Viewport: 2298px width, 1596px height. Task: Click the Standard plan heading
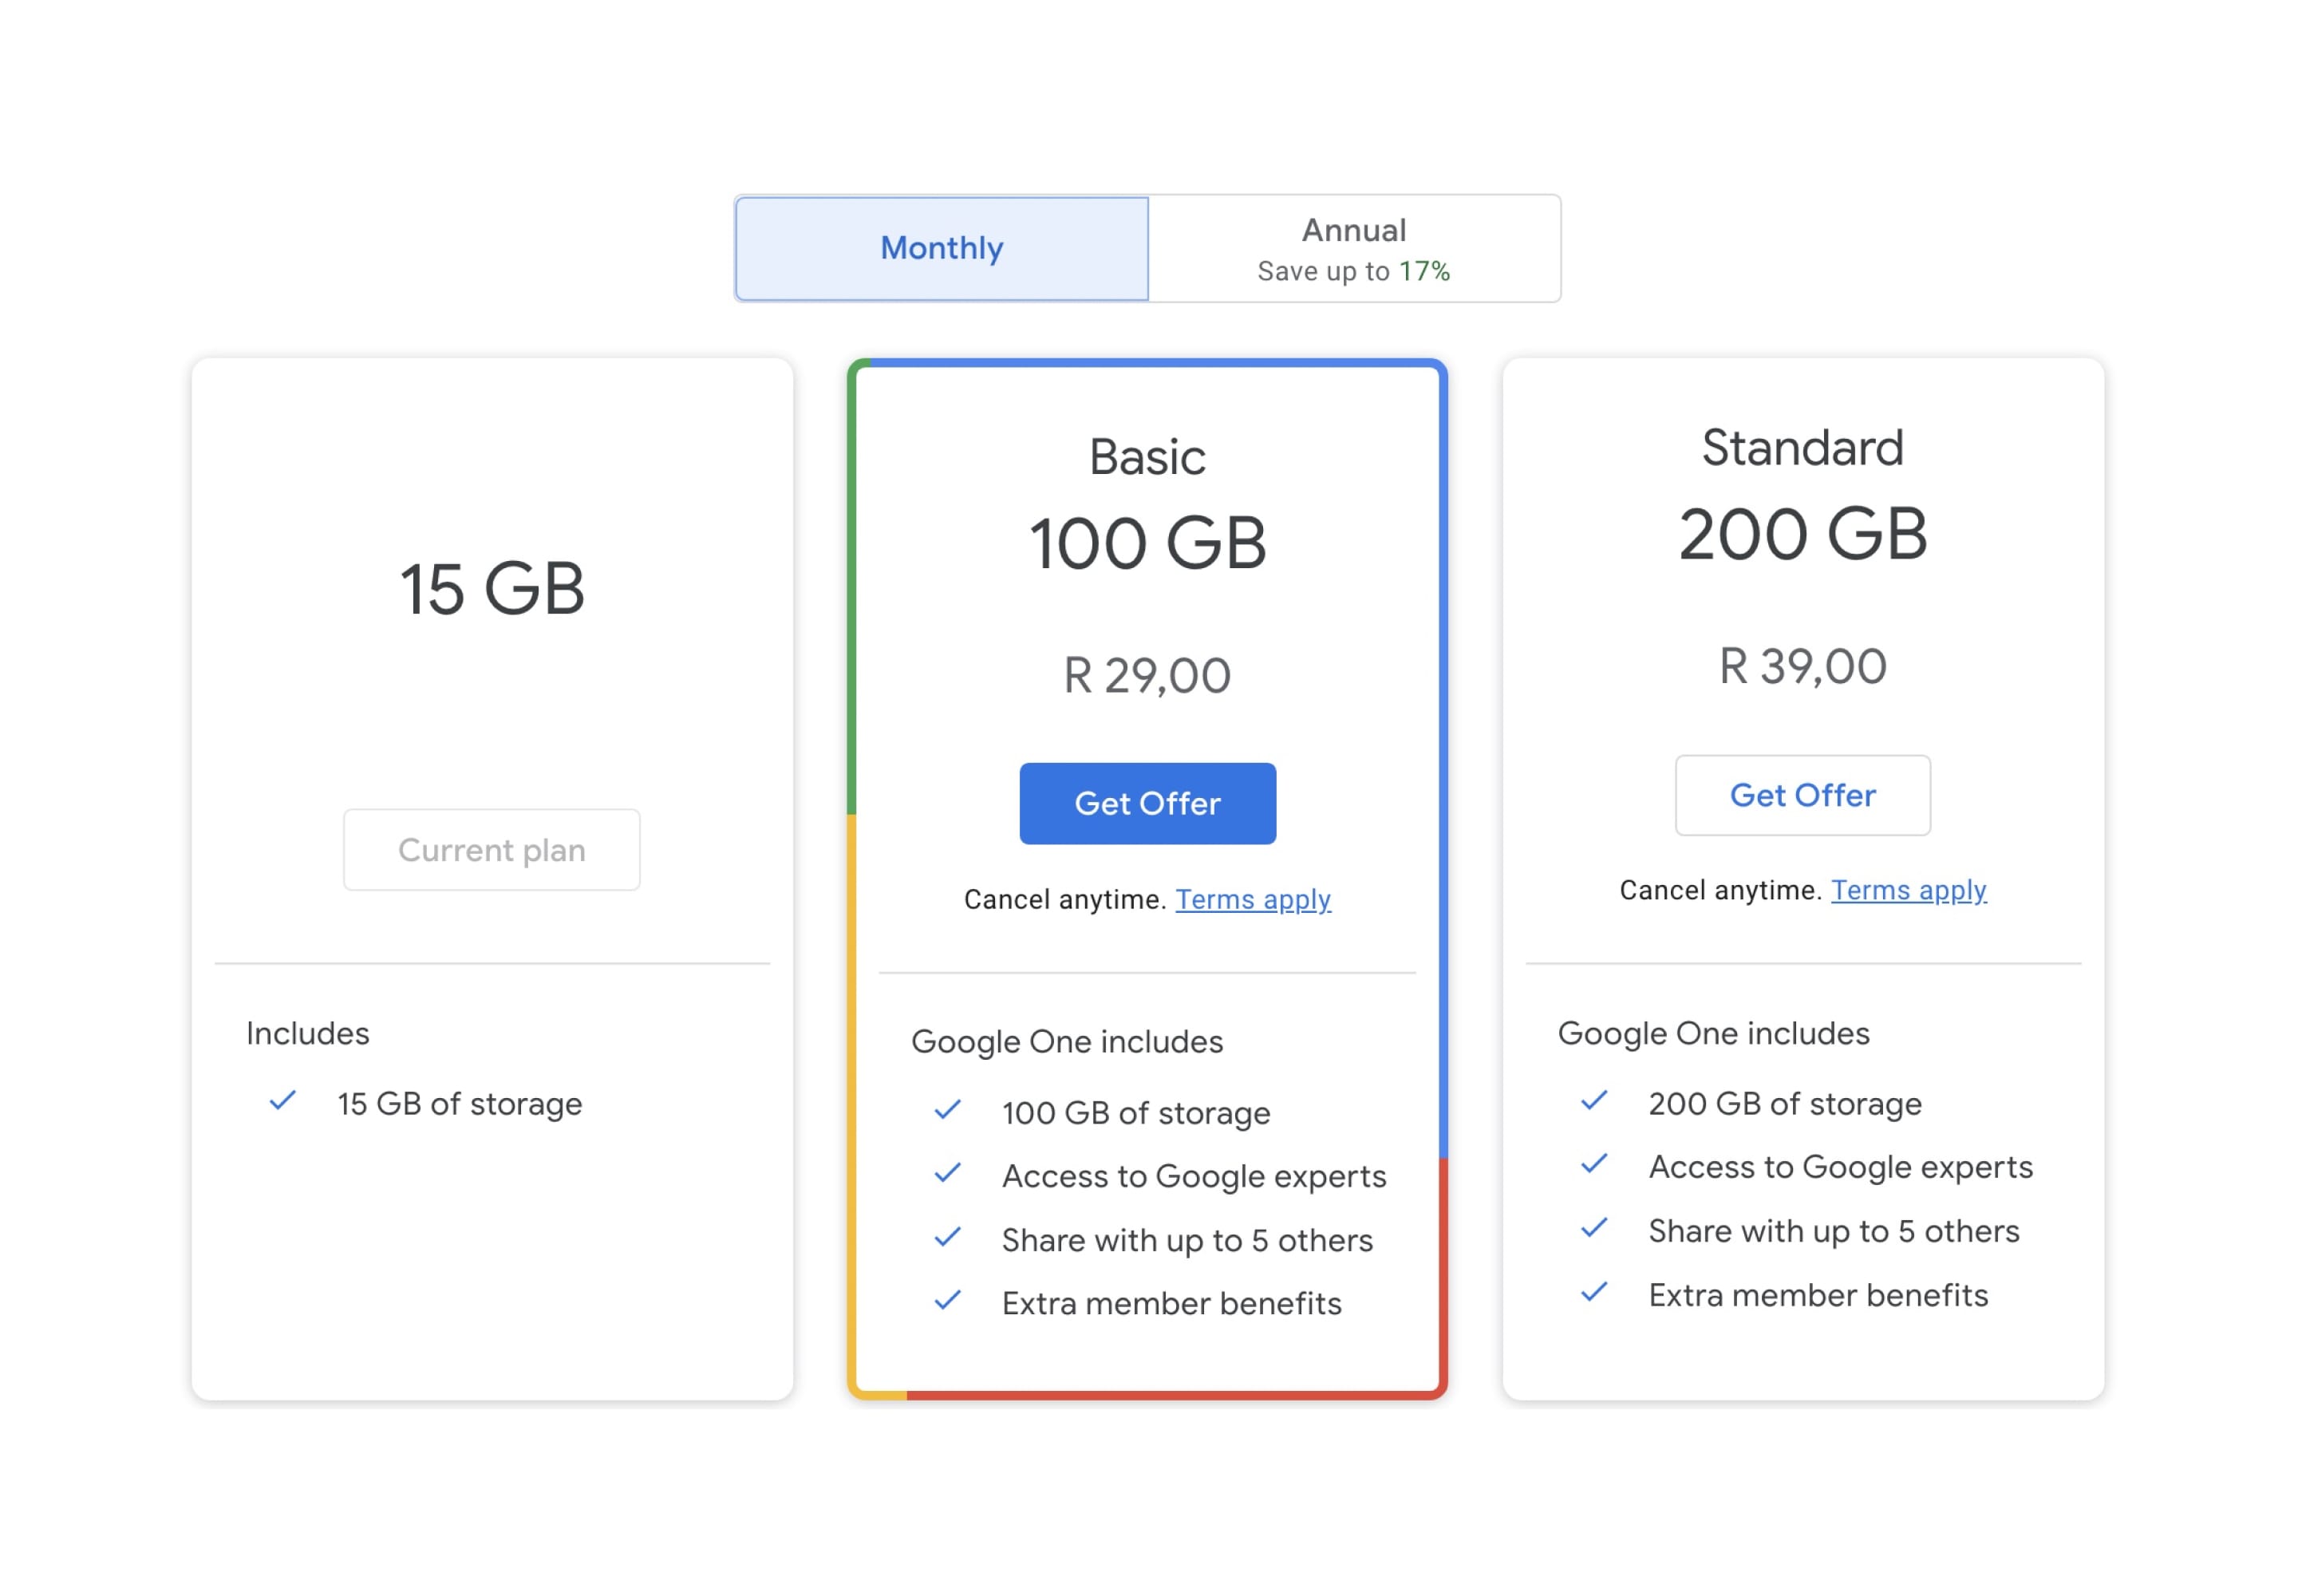[x=1802, y=447]
